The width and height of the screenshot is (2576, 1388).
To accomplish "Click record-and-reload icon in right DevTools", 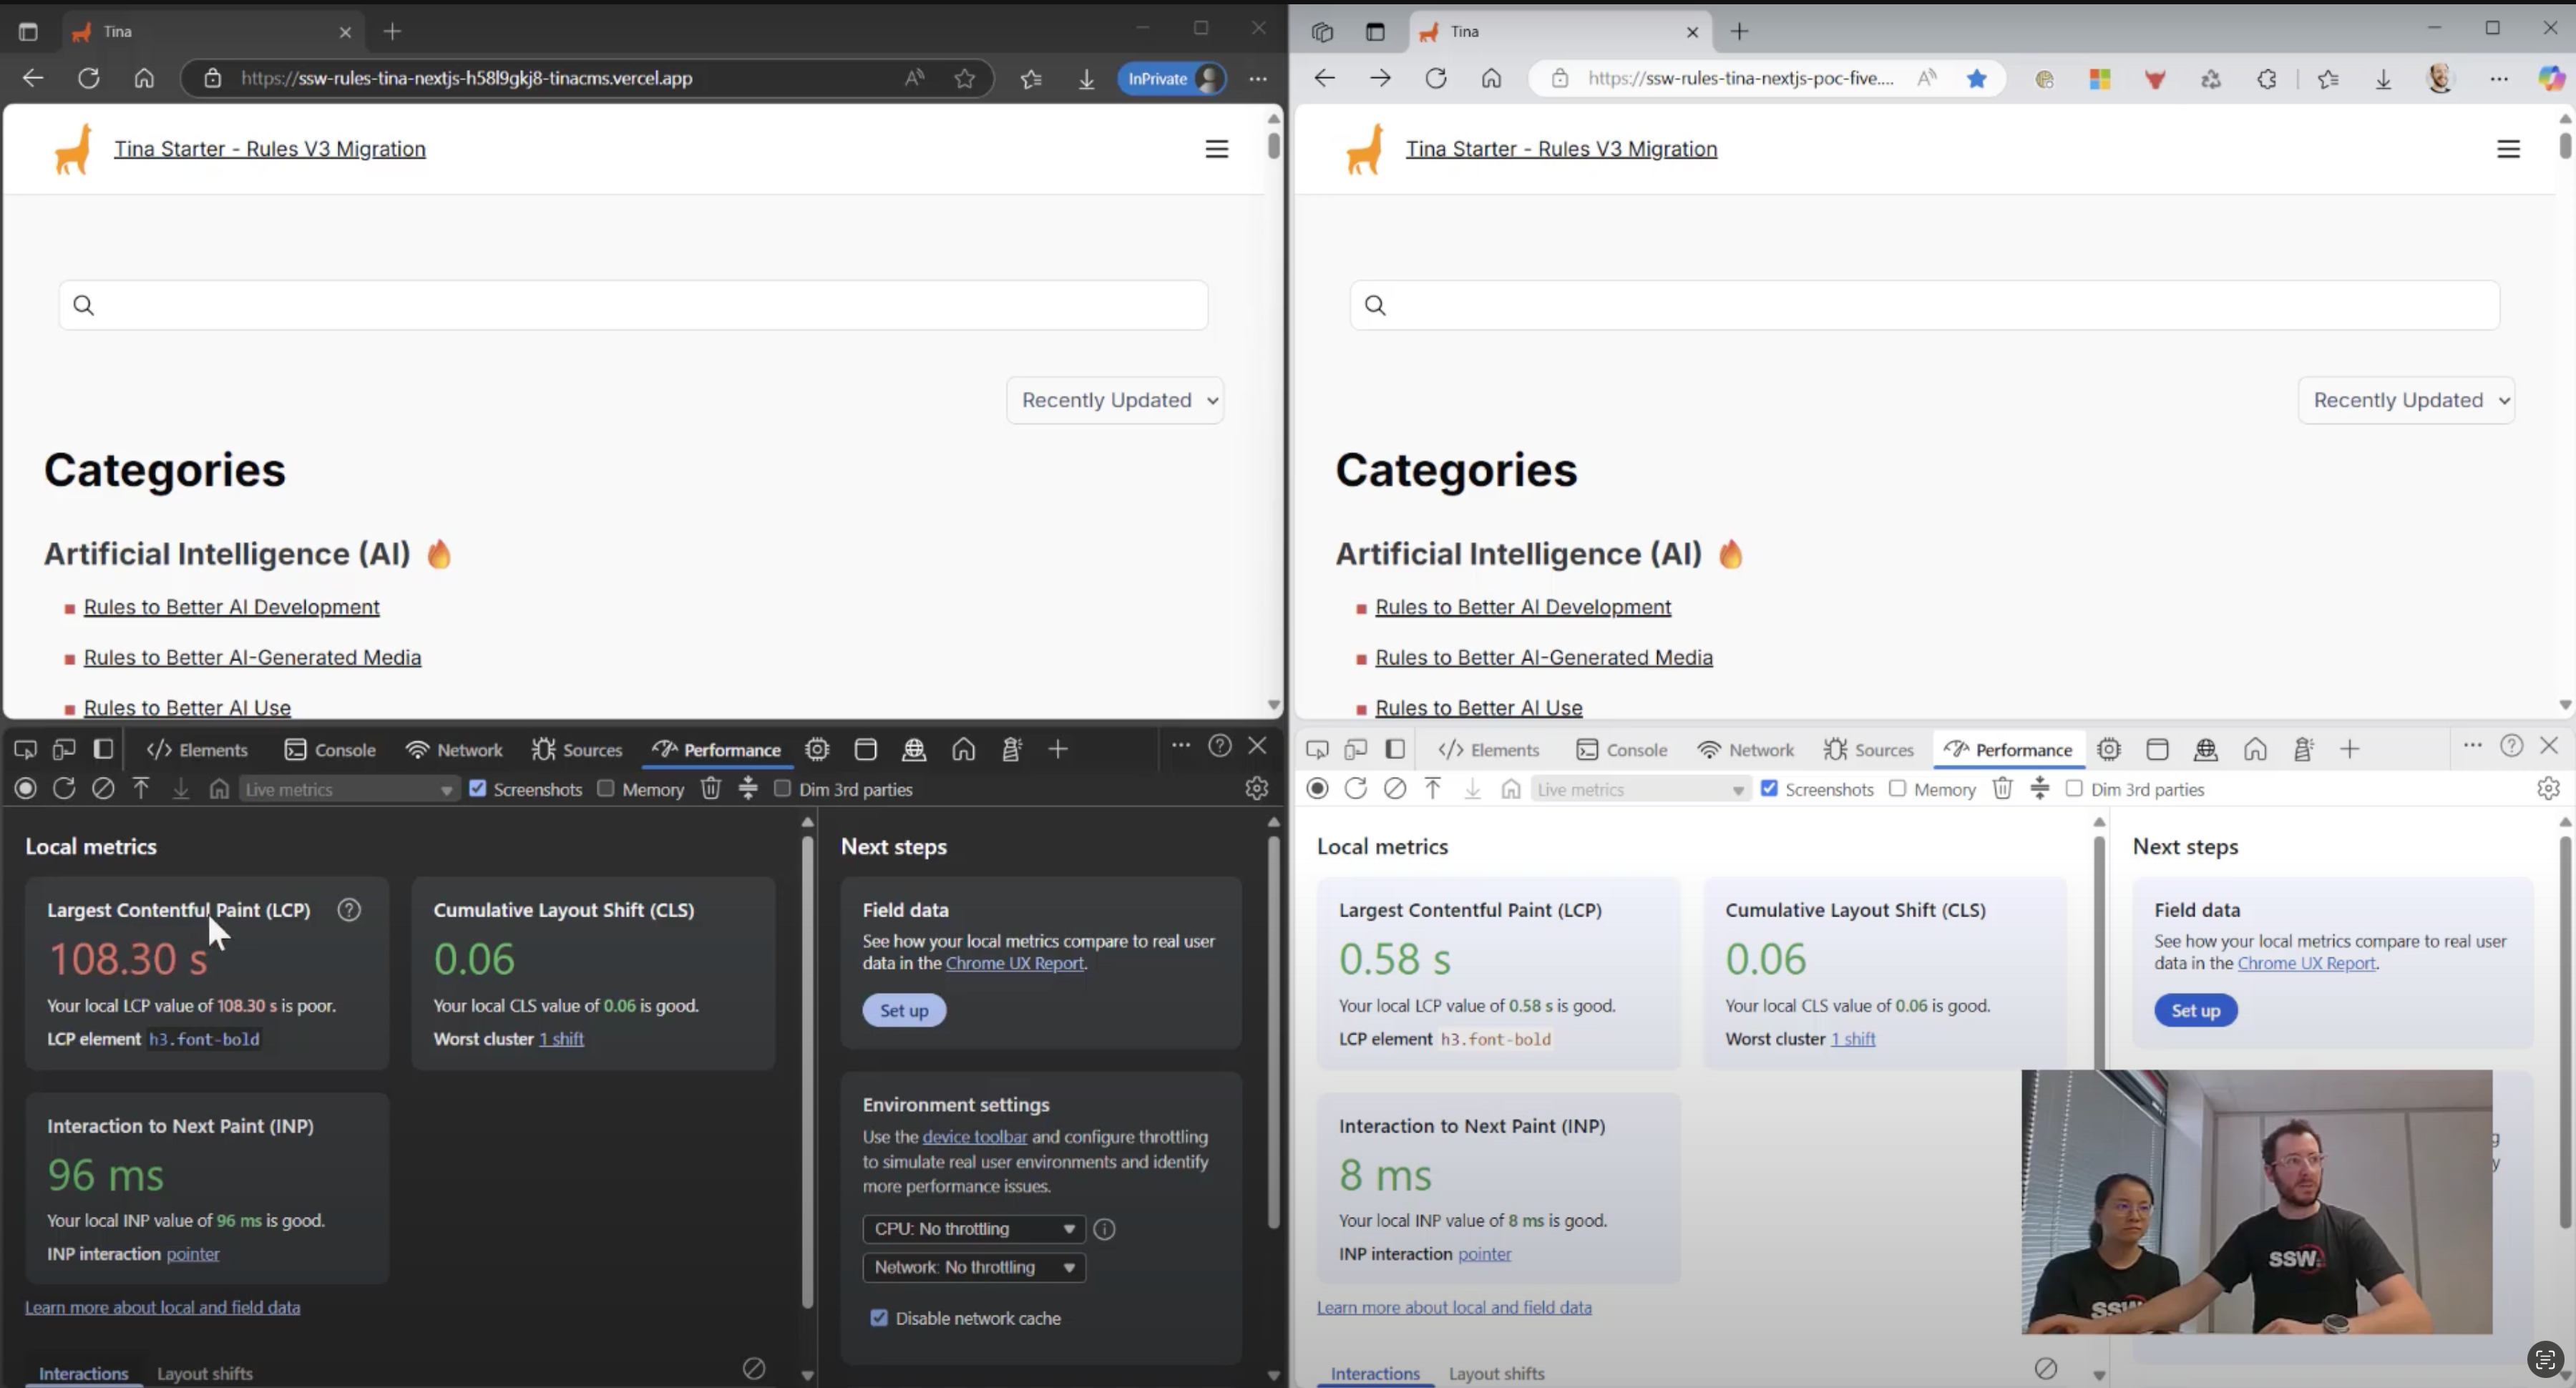I will click(1356, 789).
